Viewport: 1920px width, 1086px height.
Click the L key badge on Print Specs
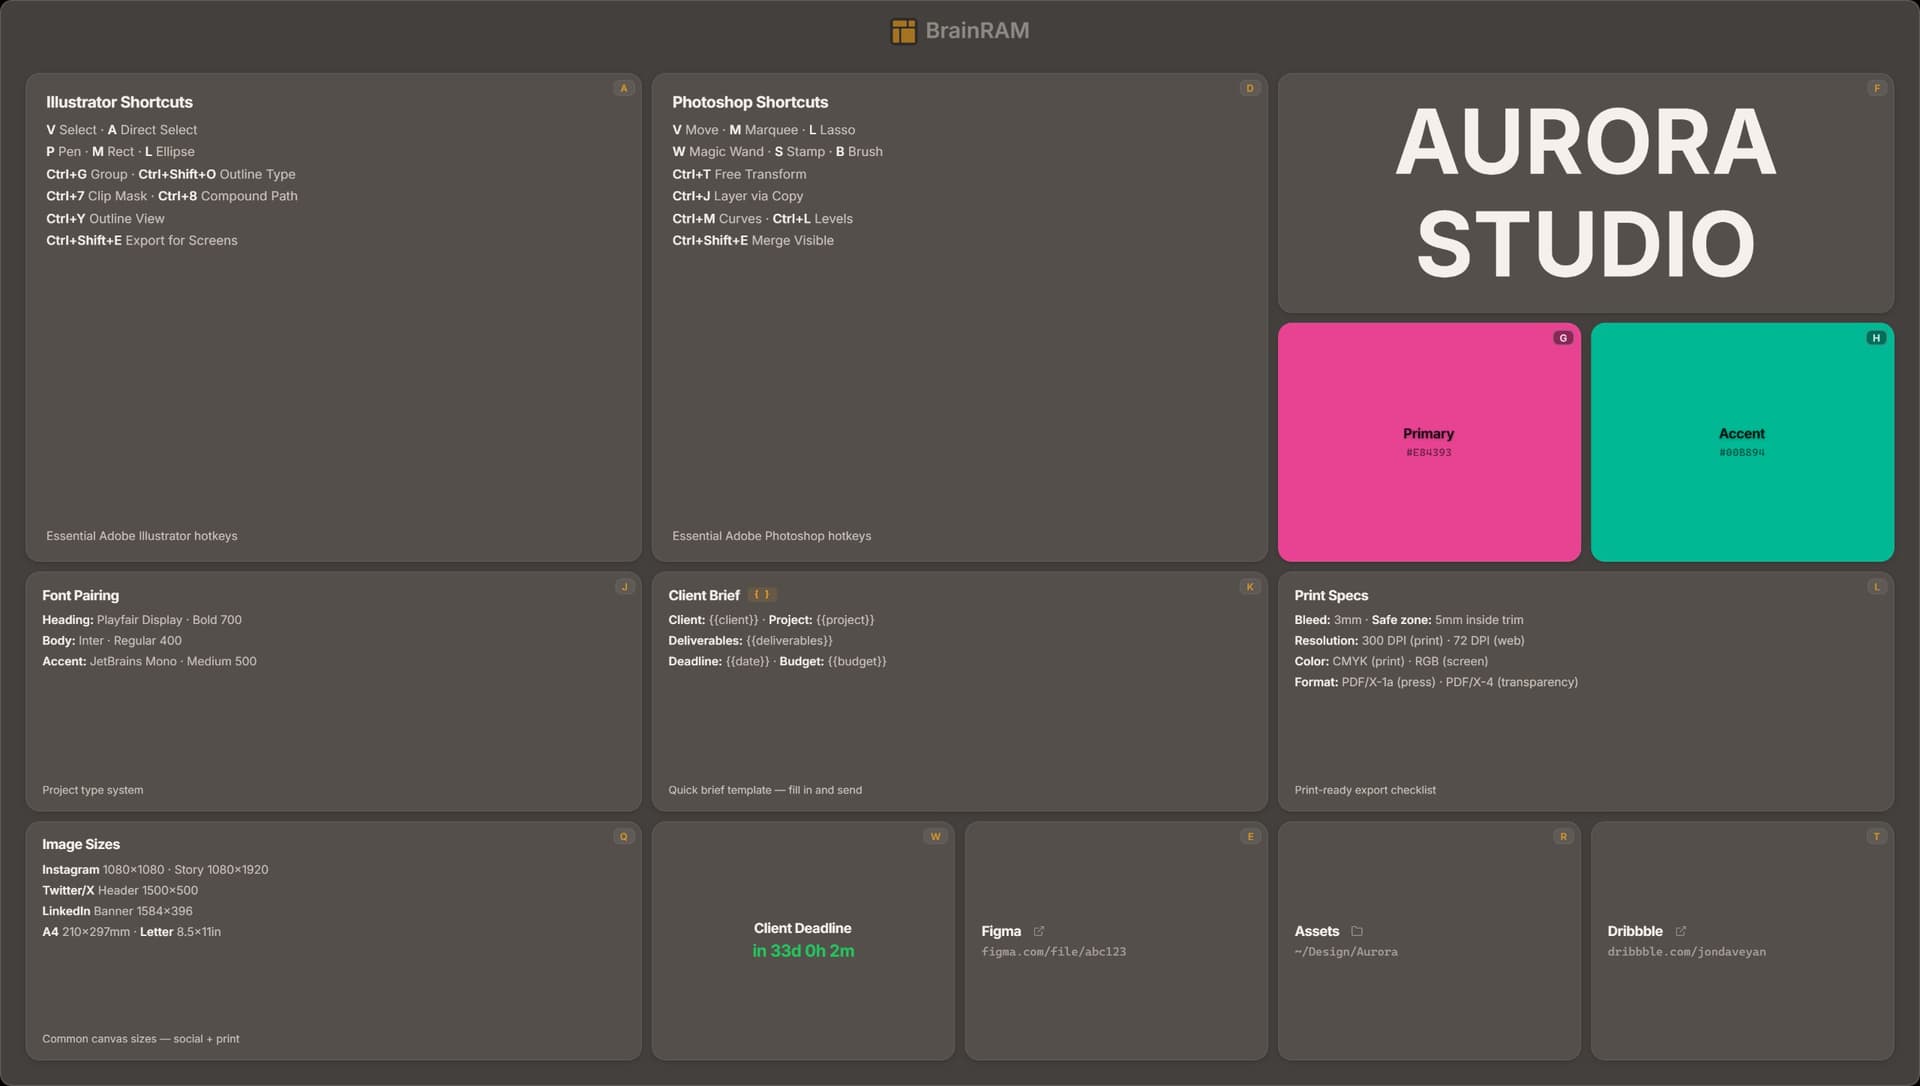(1877, 587)
